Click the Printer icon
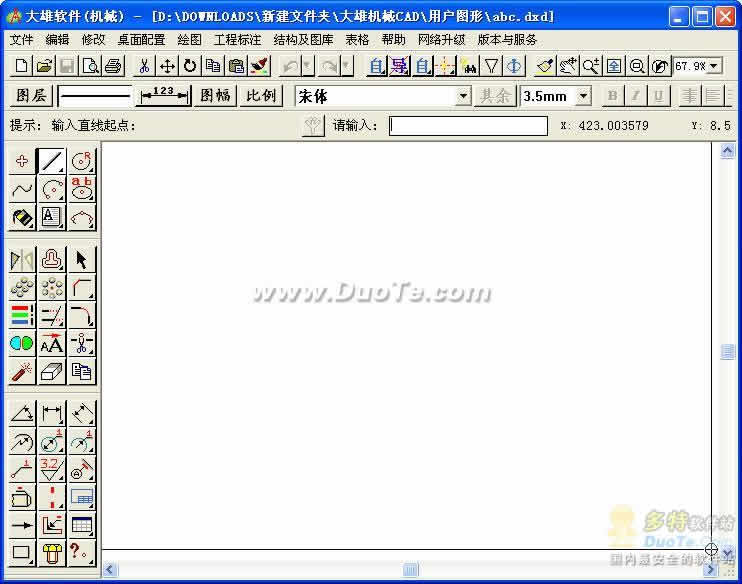Viewport: 742px width, 584px height. click(x=113, y=66)
